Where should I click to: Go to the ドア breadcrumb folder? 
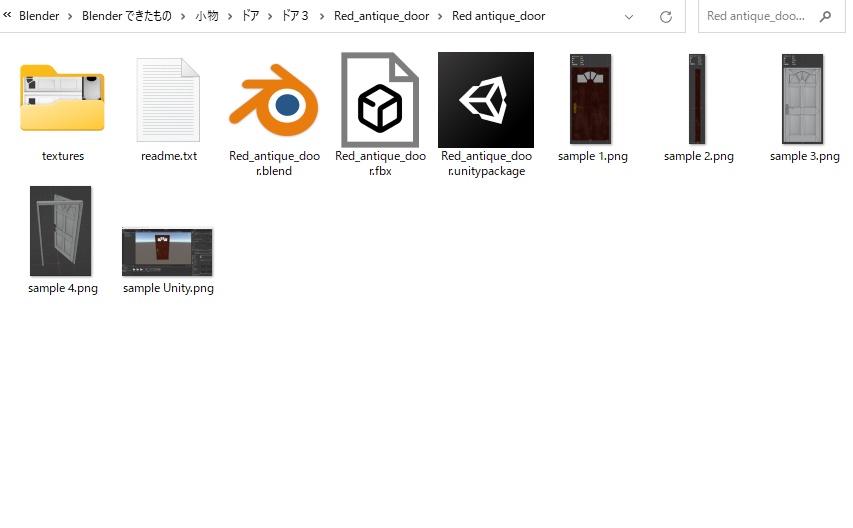click(x=250, y=16)
